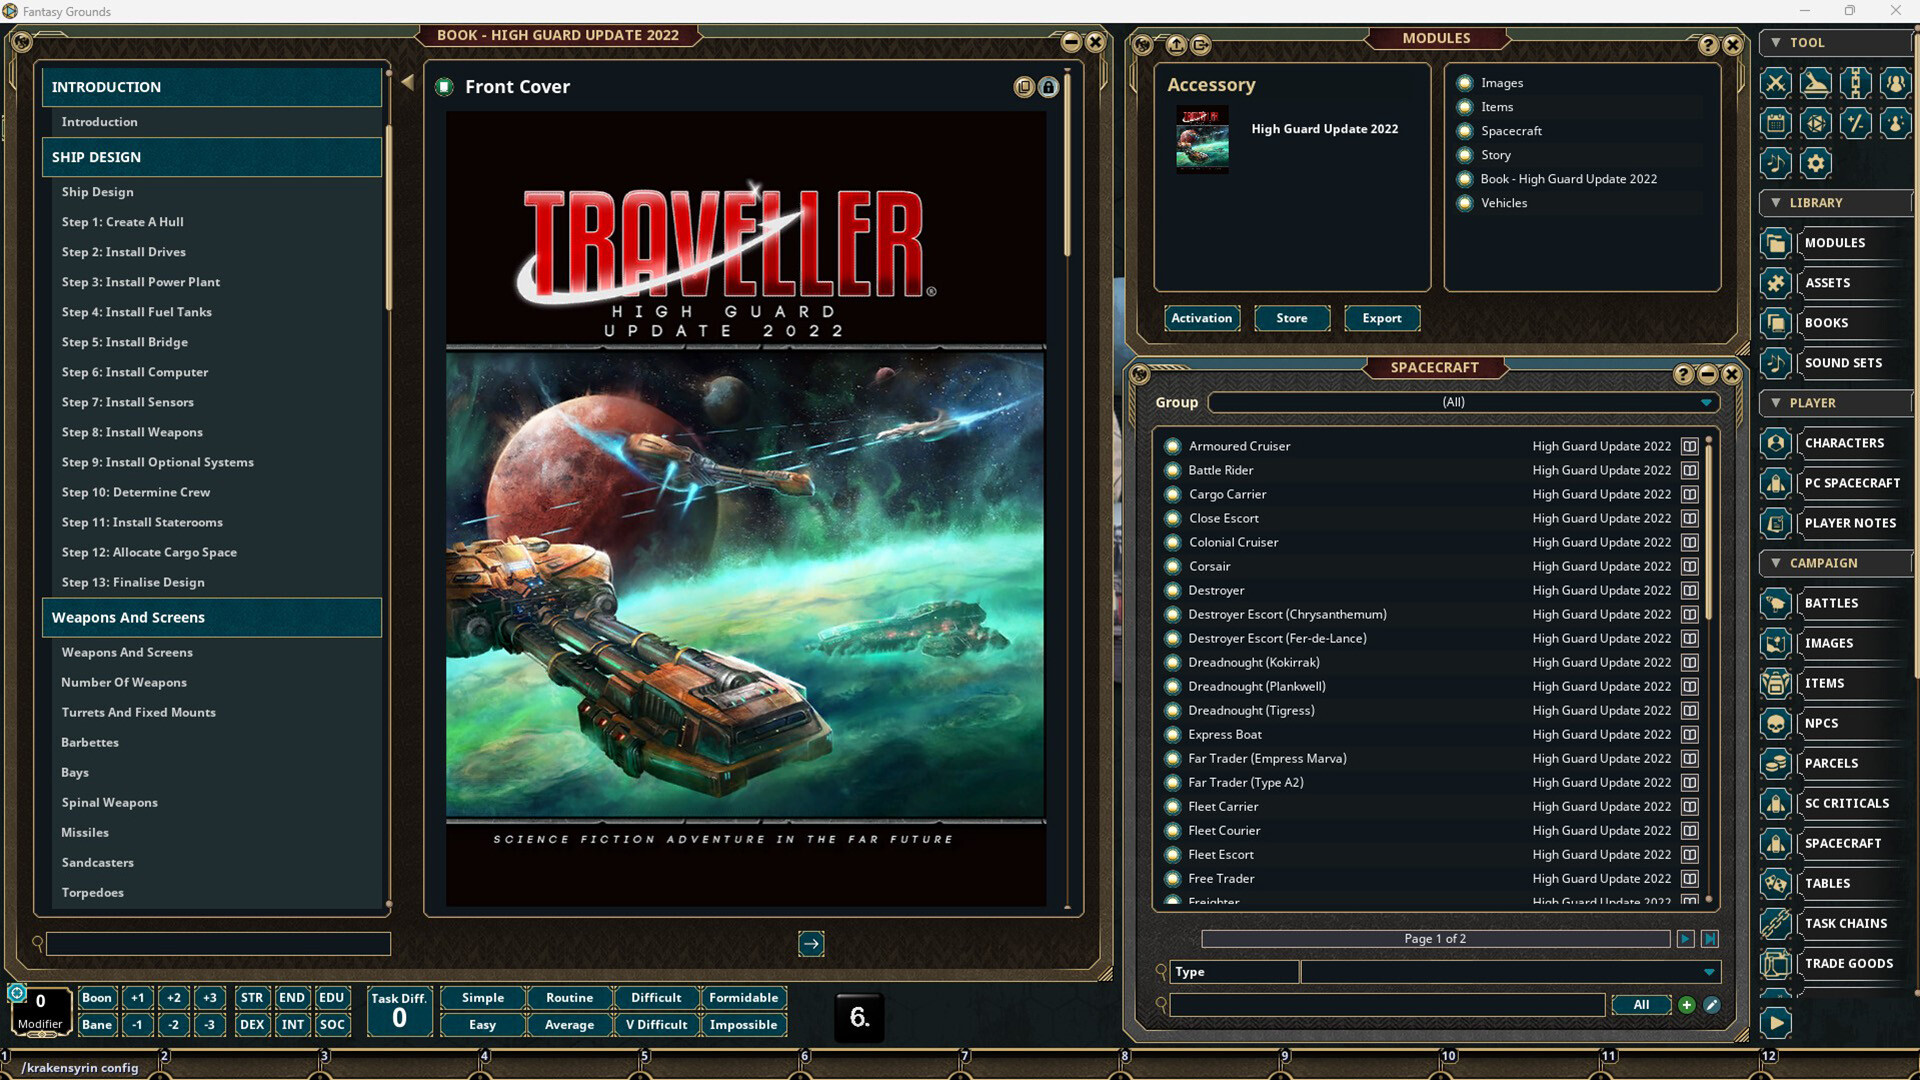Click the Assets puzzle icon in sidebar
Viewport: 1920px width, 1080px height.
tap(1776, 283)
